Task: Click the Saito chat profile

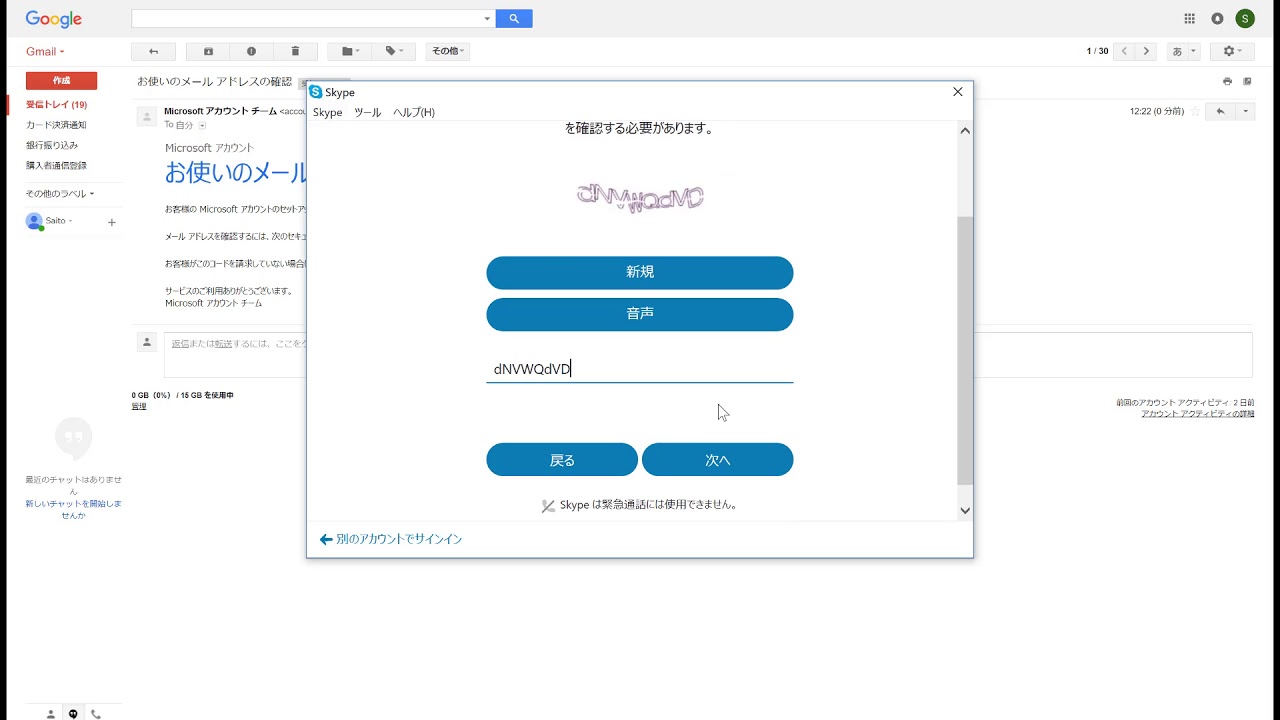Action: click(48, 221)
